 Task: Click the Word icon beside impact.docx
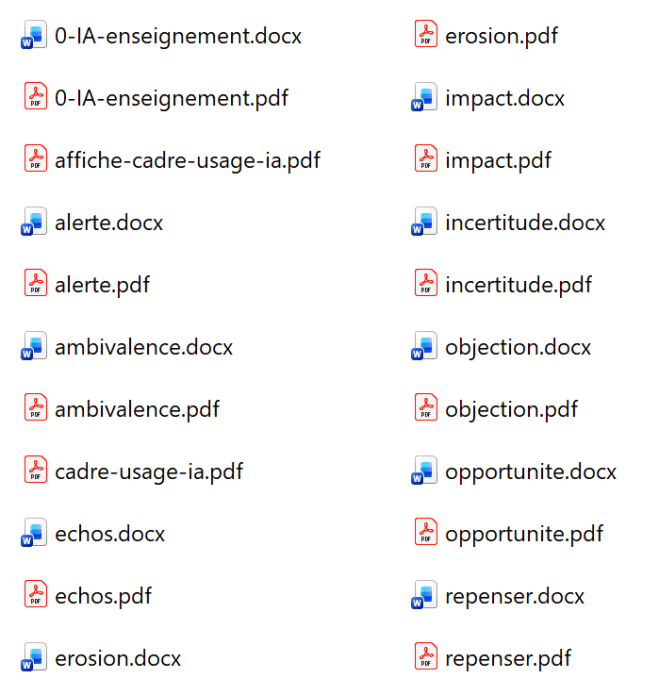[x=424, y=99]
